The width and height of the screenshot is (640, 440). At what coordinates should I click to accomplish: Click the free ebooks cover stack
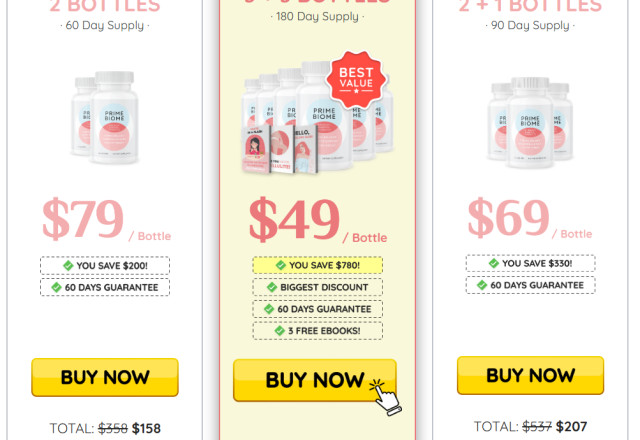280,149
